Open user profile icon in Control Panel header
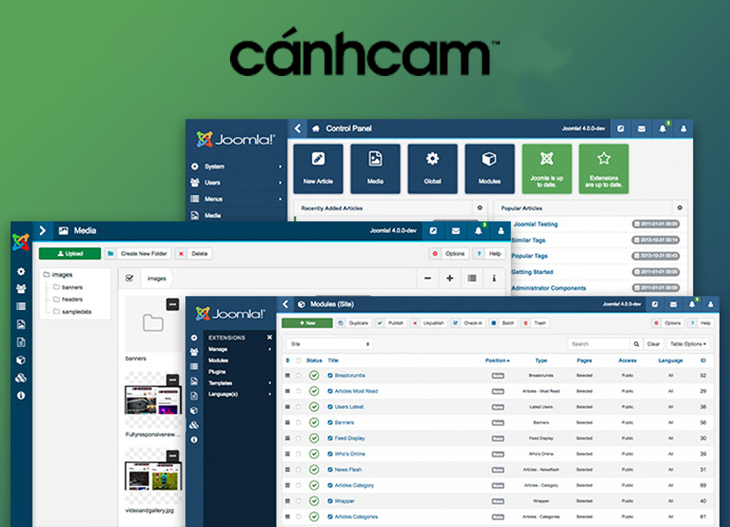This screenshot has height=527, width=730. [x=683, y=128]
